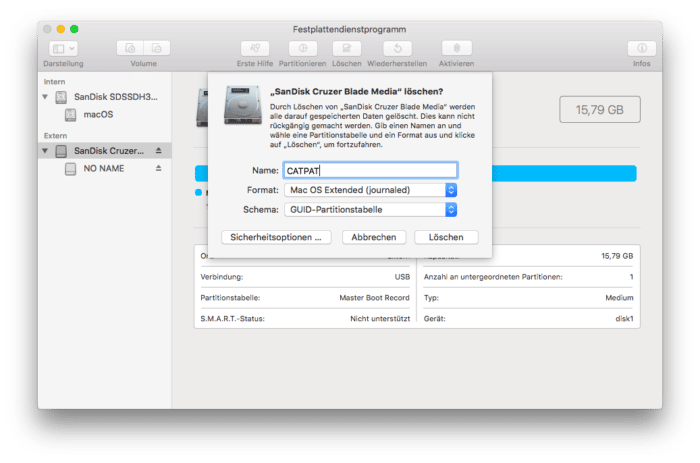Screen dimensions: 700x463
Task: Click Abbrechen to cancel erasing
Action: click(374, 237)
